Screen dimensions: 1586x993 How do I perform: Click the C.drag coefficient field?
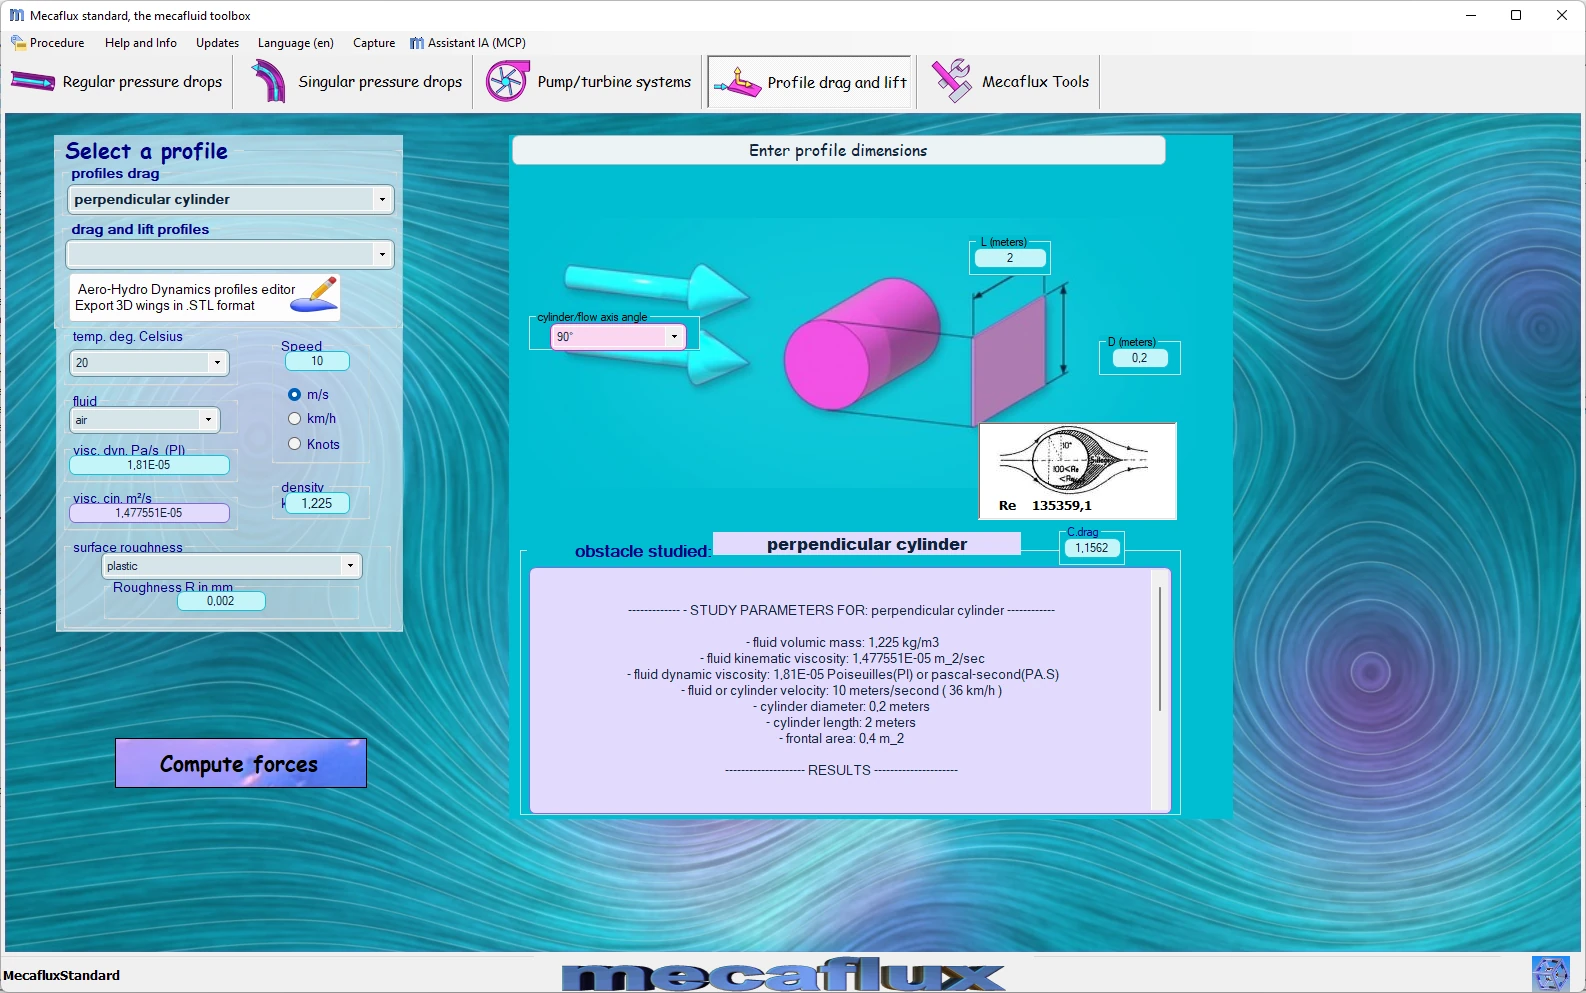pyautogui.click(x=1092, y=548)
